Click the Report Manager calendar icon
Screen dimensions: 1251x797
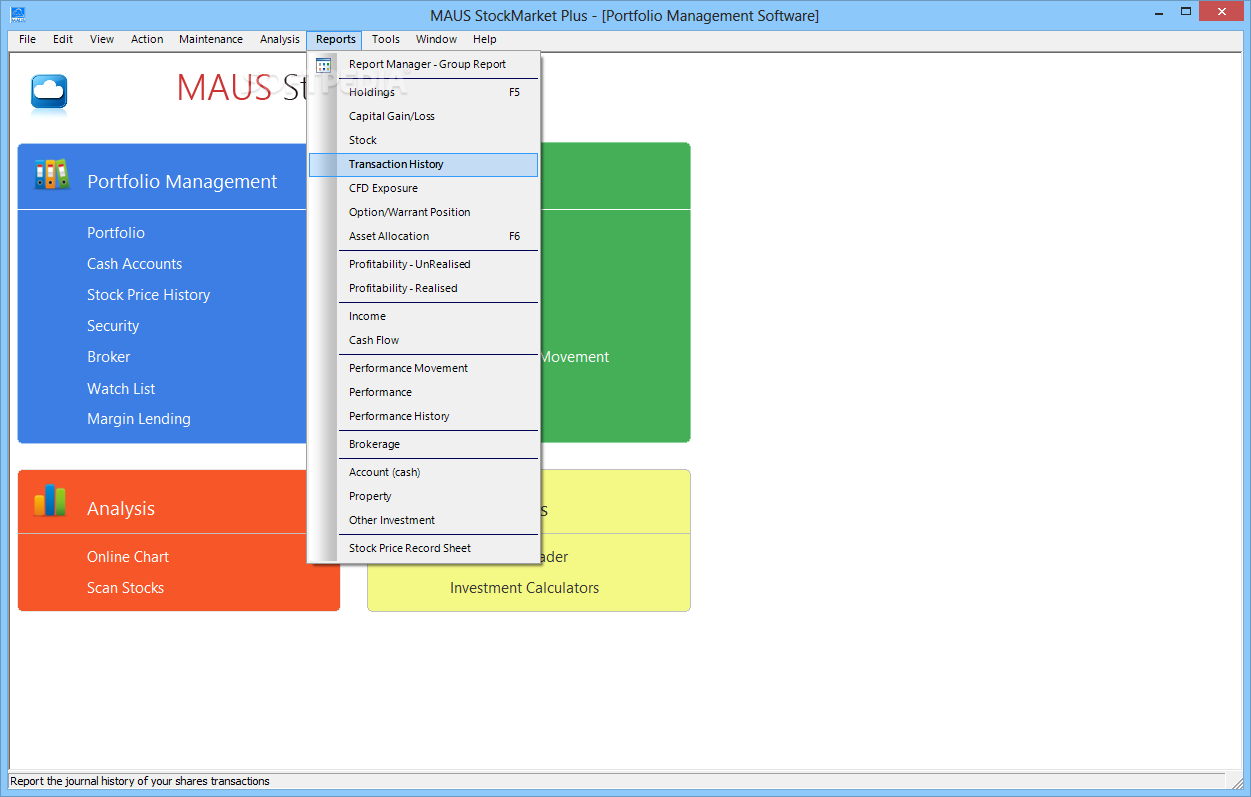click(323, 65)
